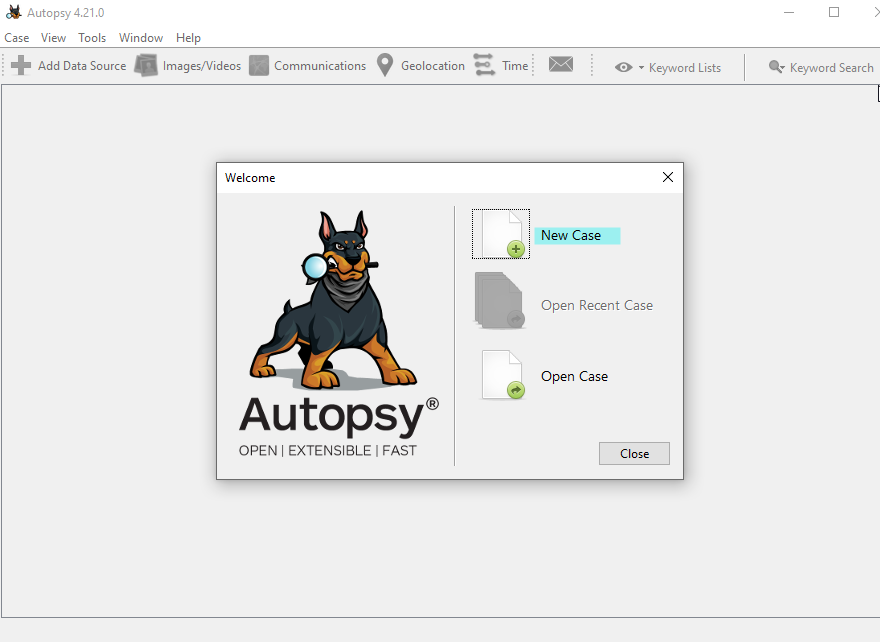Click the OPEN | EXTENSIBLE | FAST tagline
Screen dimensions: 880x642
[327, 451]
